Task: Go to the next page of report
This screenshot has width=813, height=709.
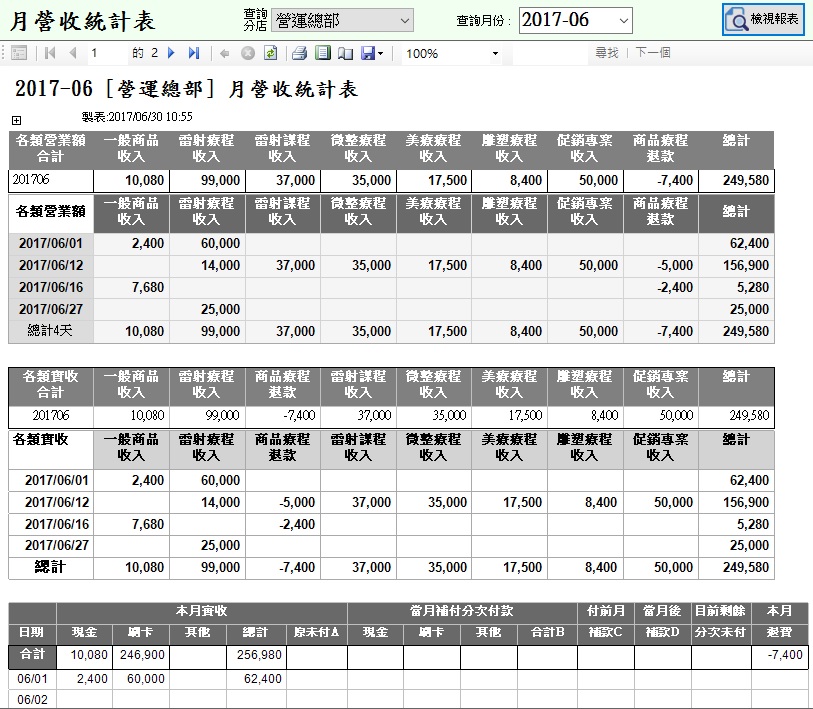Action: click(171, 53)
